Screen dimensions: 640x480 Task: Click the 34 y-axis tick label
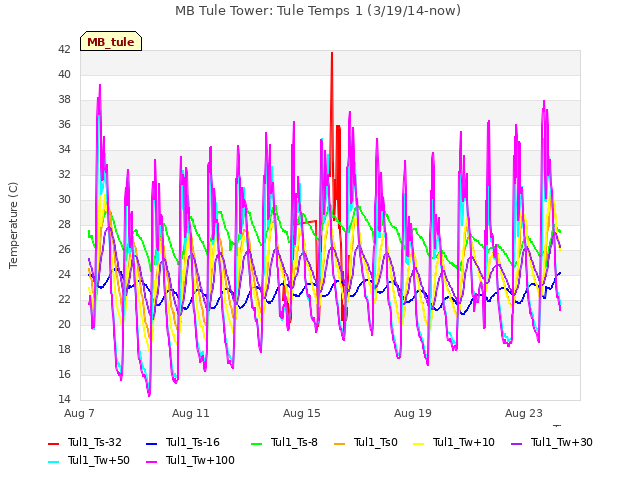click(x=64, y=149)
